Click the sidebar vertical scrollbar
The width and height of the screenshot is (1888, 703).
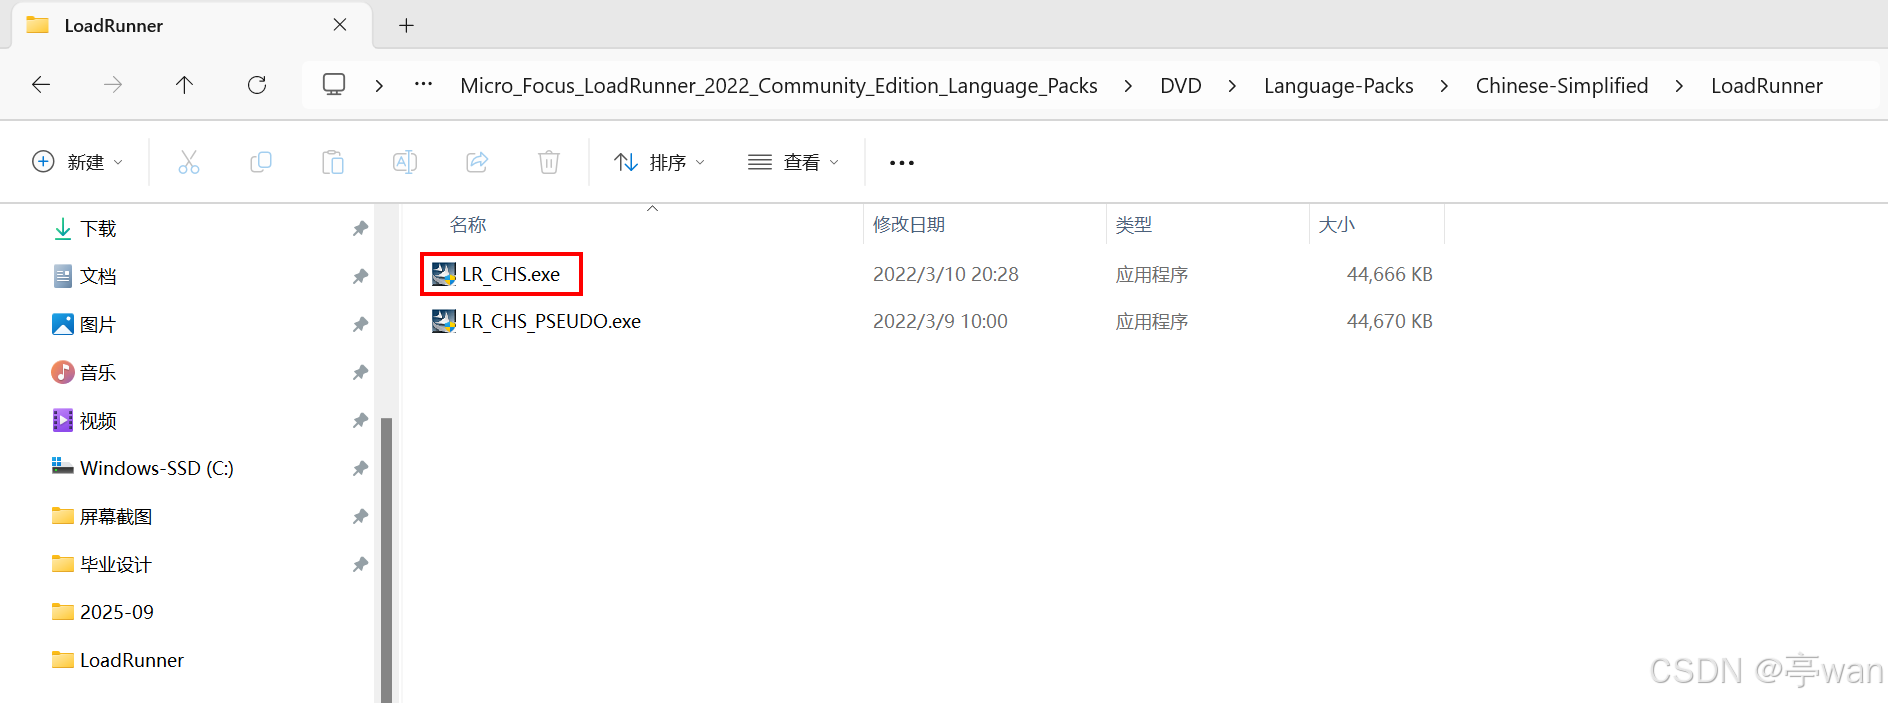(x=386, y=560)
